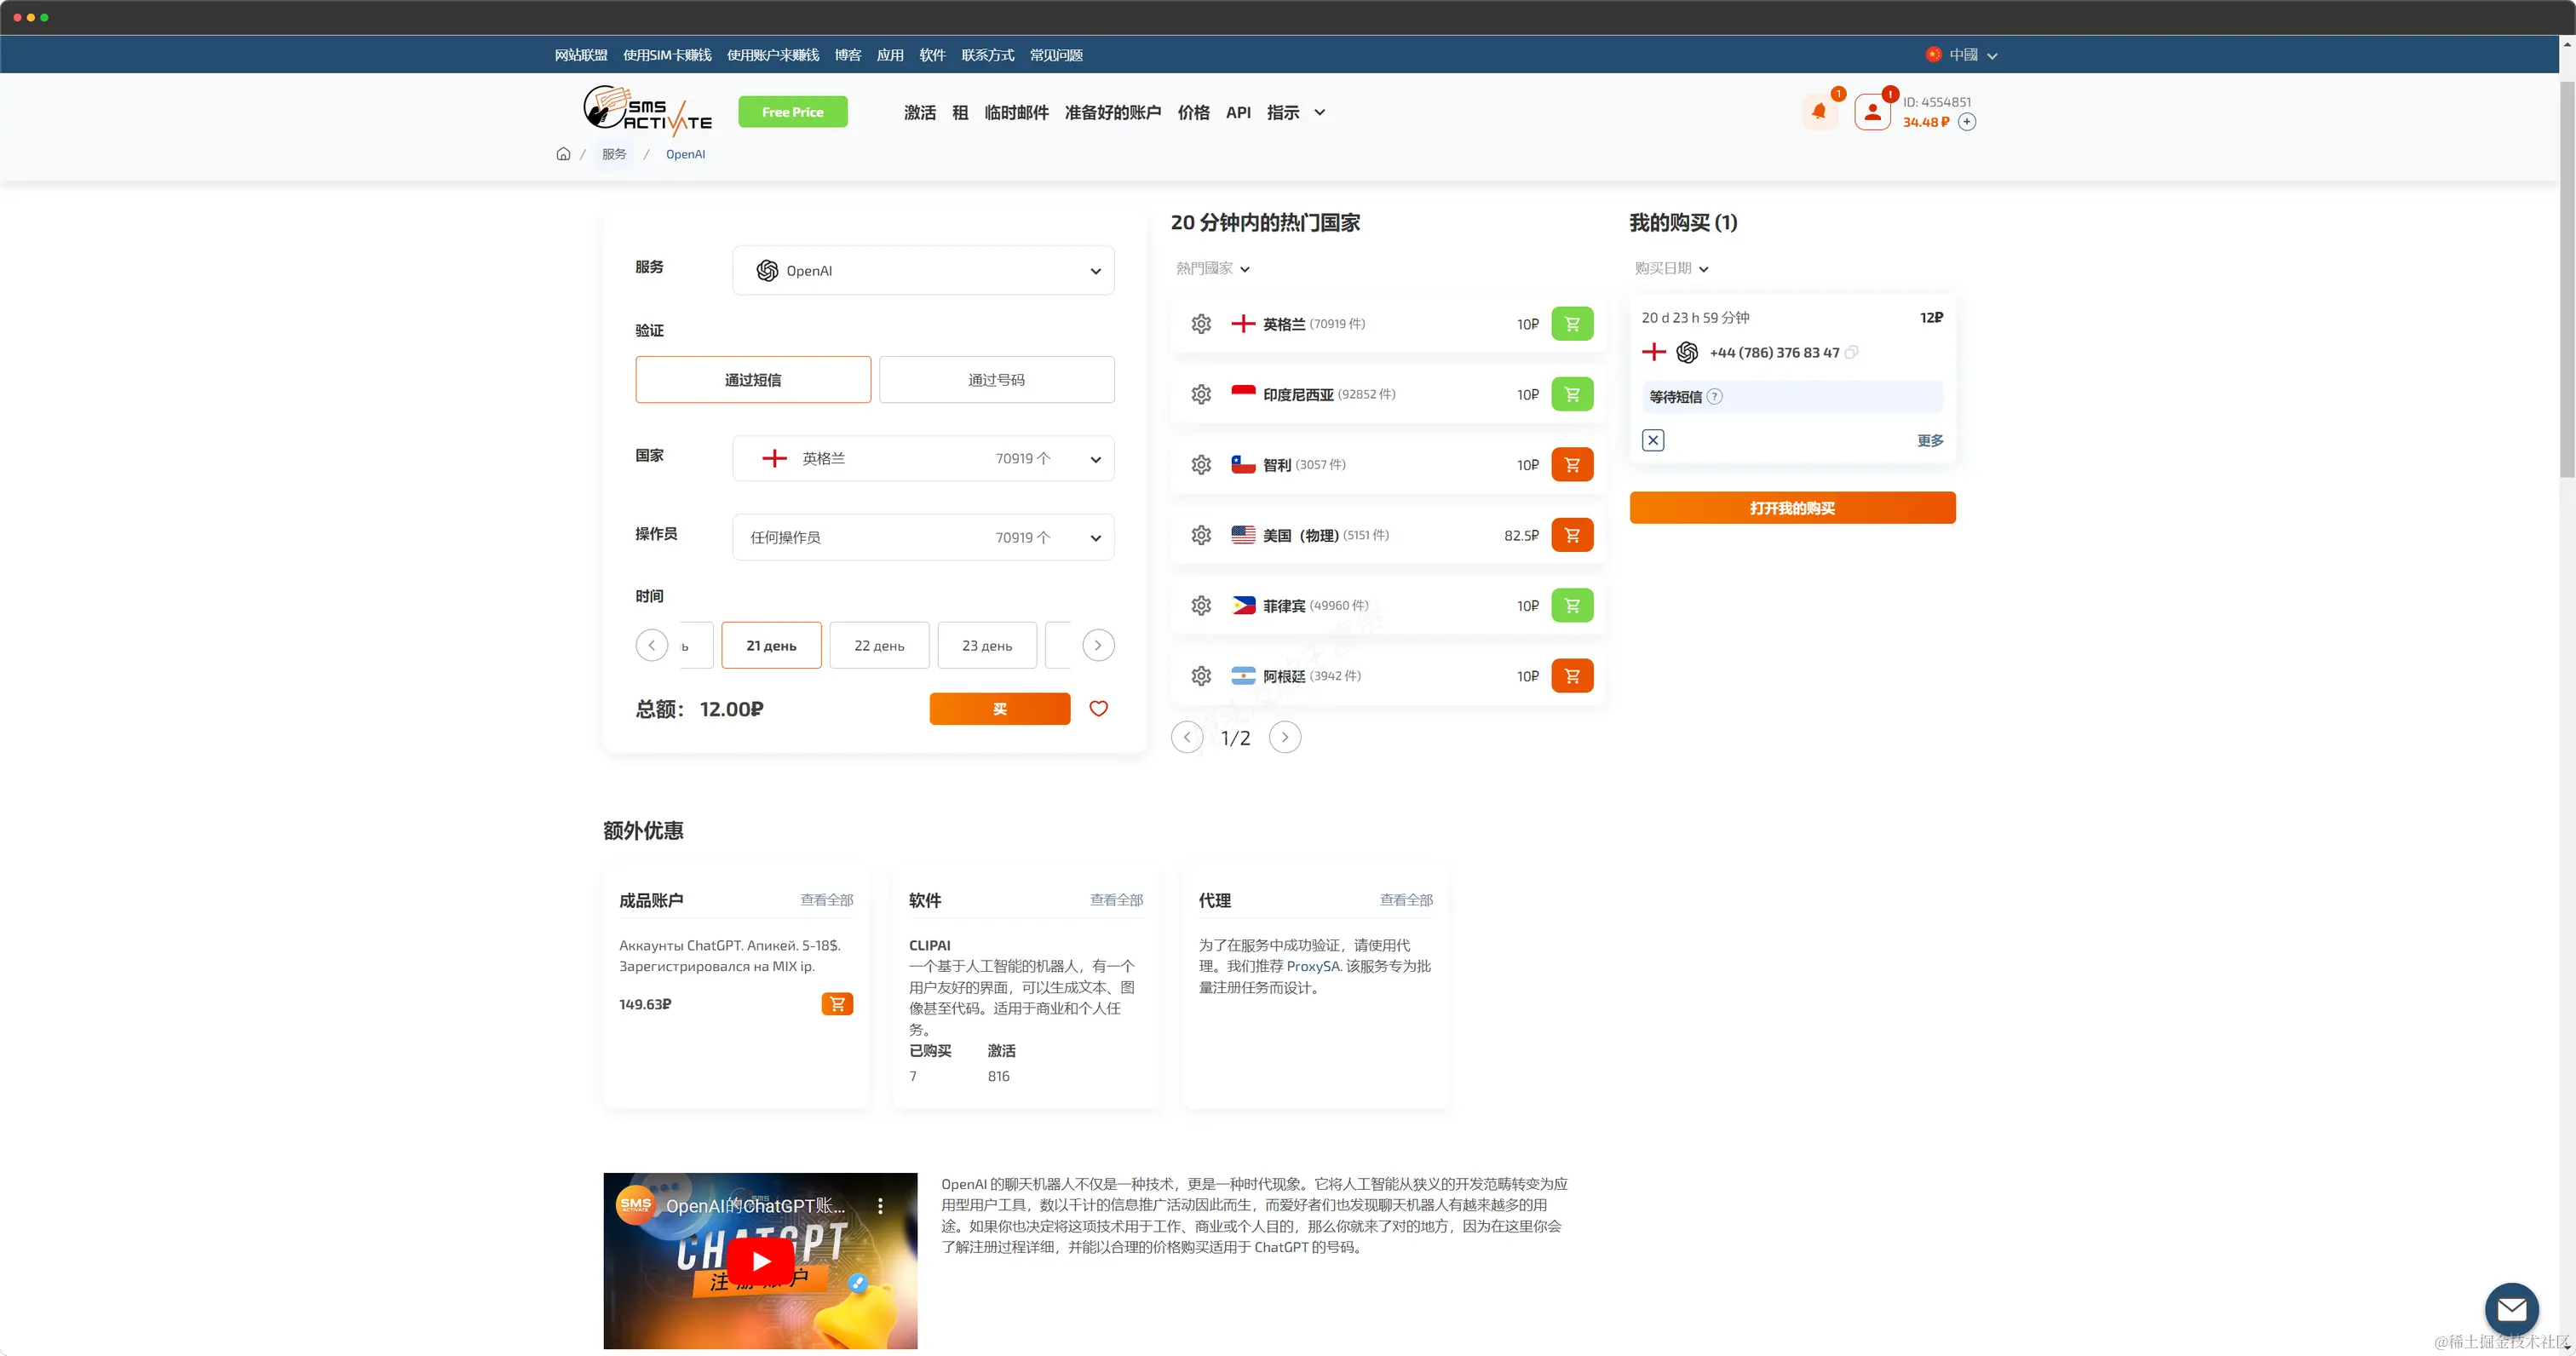Click 打开我的购买 button
2576x1356 pixels.
click(1792, 508)
